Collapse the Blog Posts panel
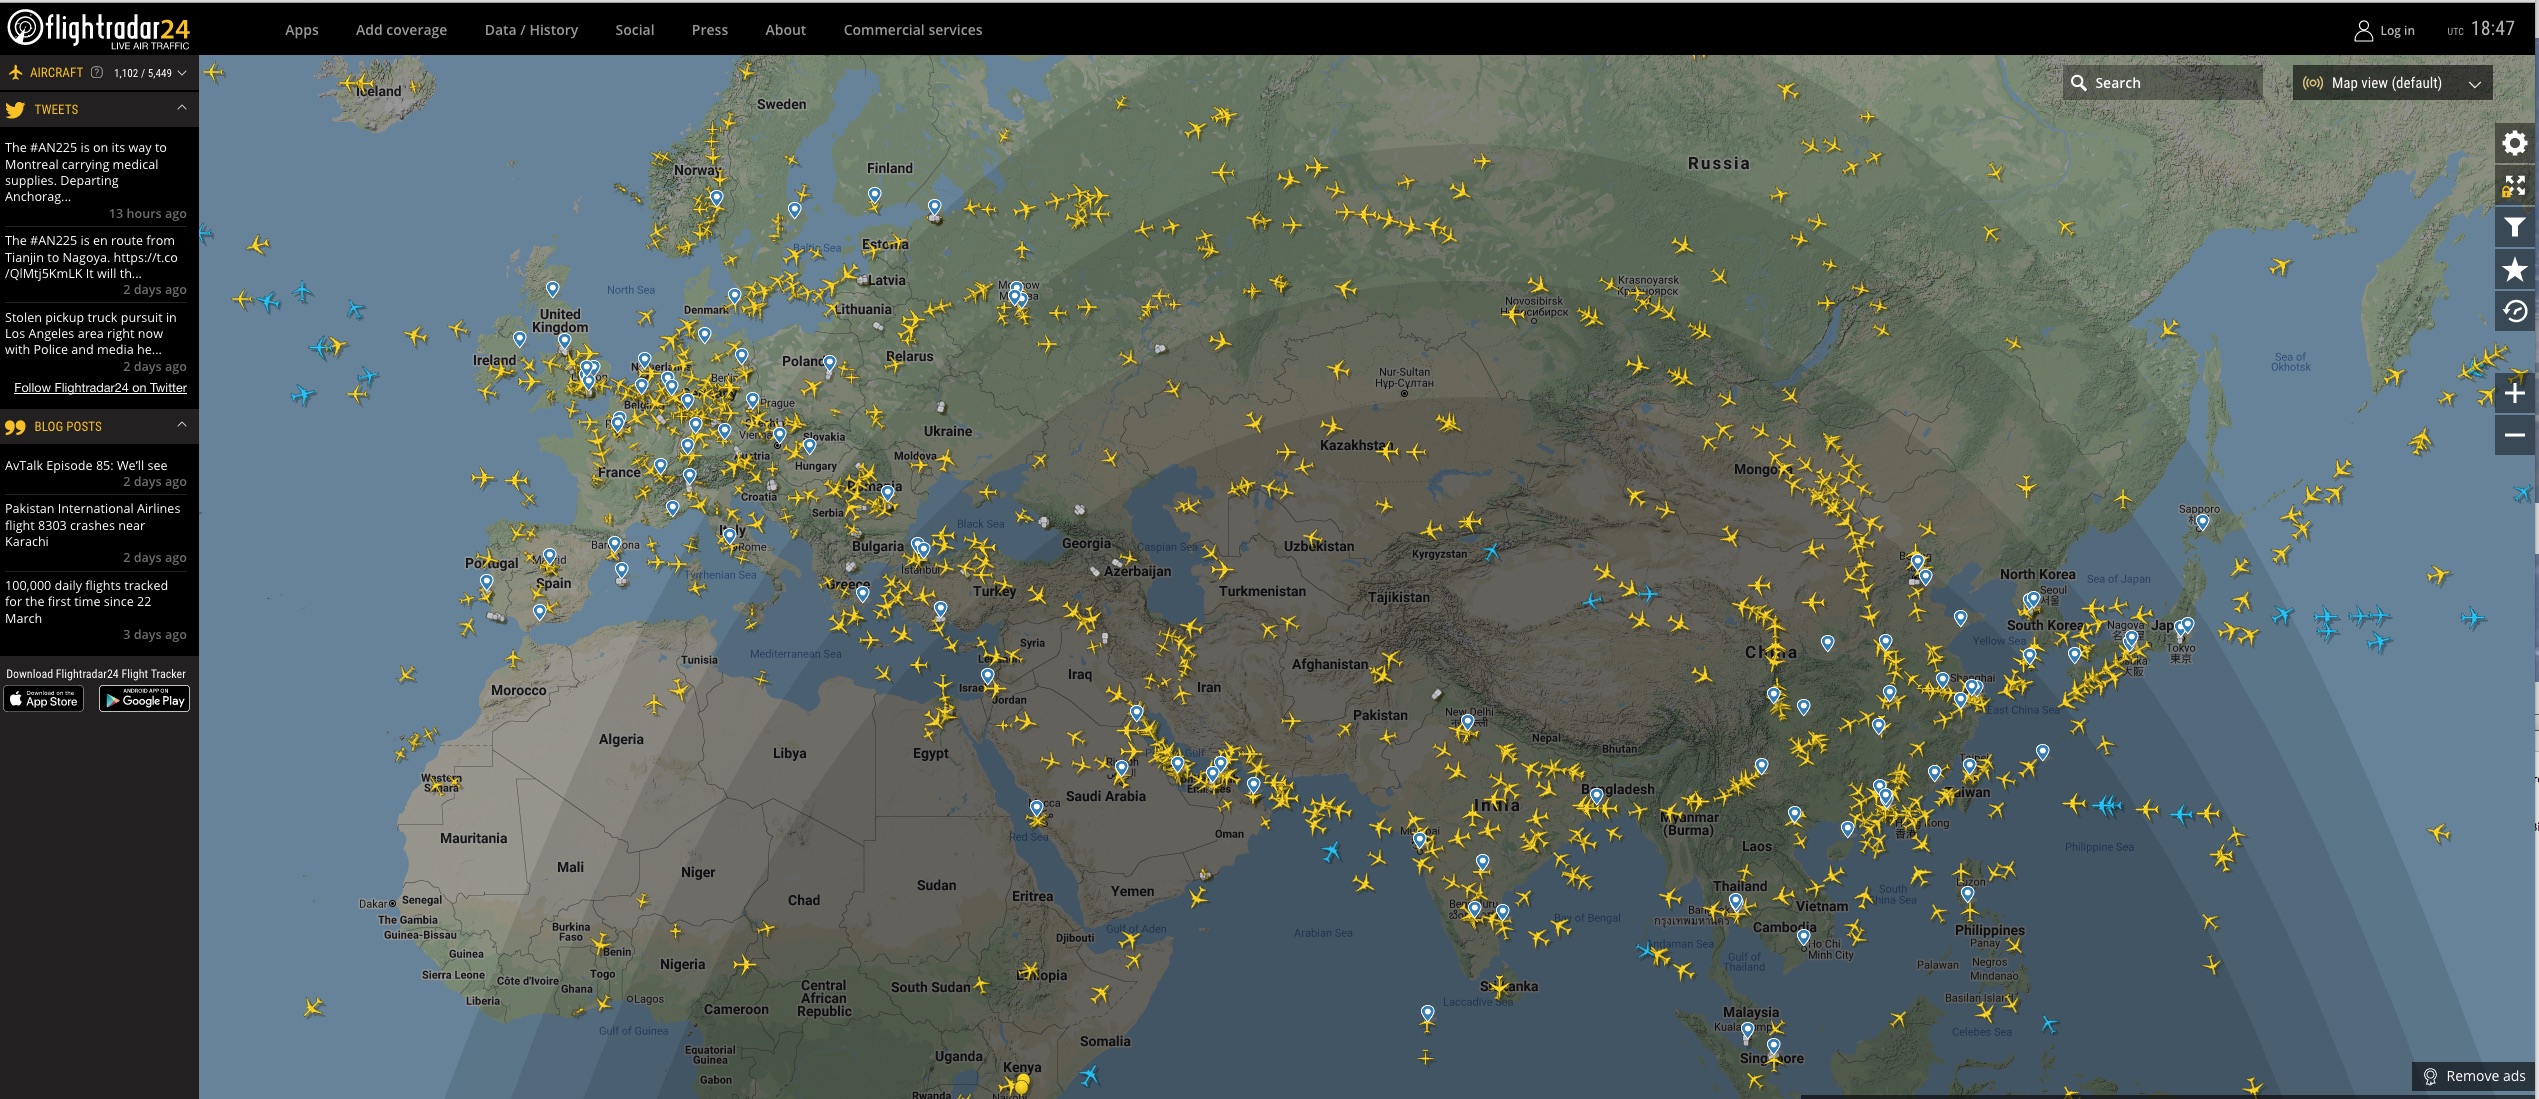2539x1099 pixels. [x=181, y=425]
